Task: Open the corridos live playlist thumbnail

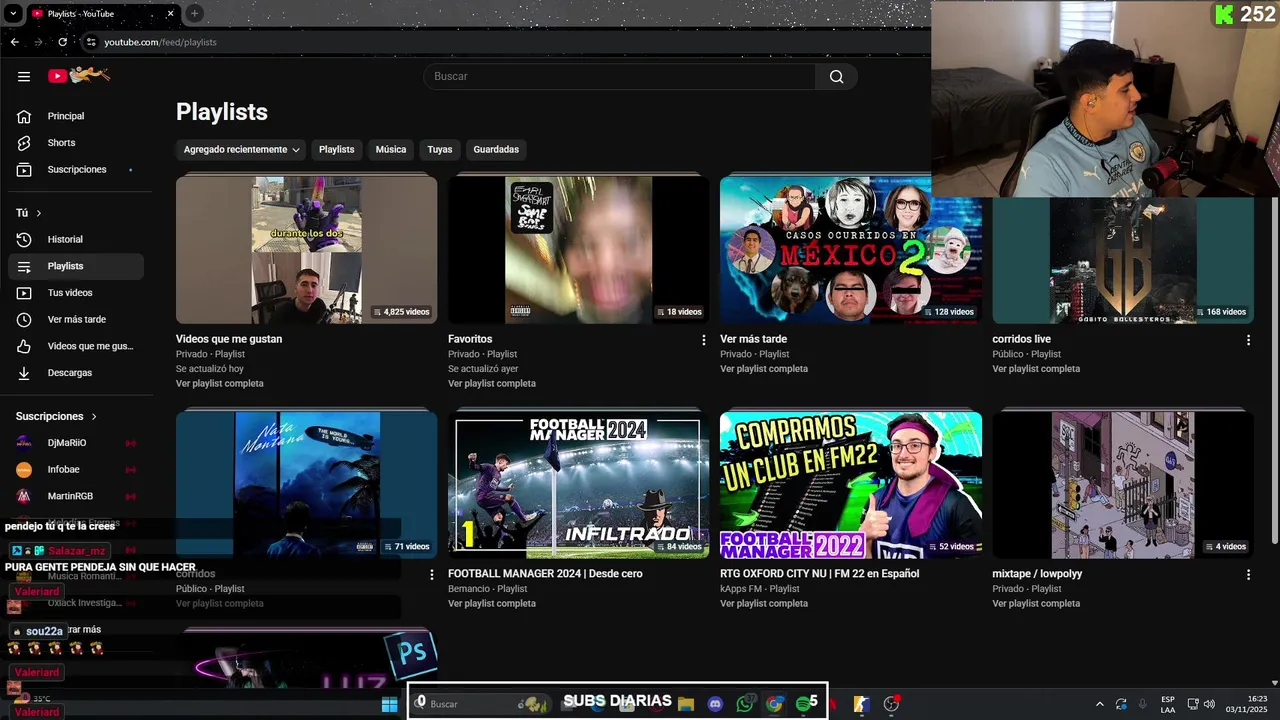Action: coord(1122,260)
